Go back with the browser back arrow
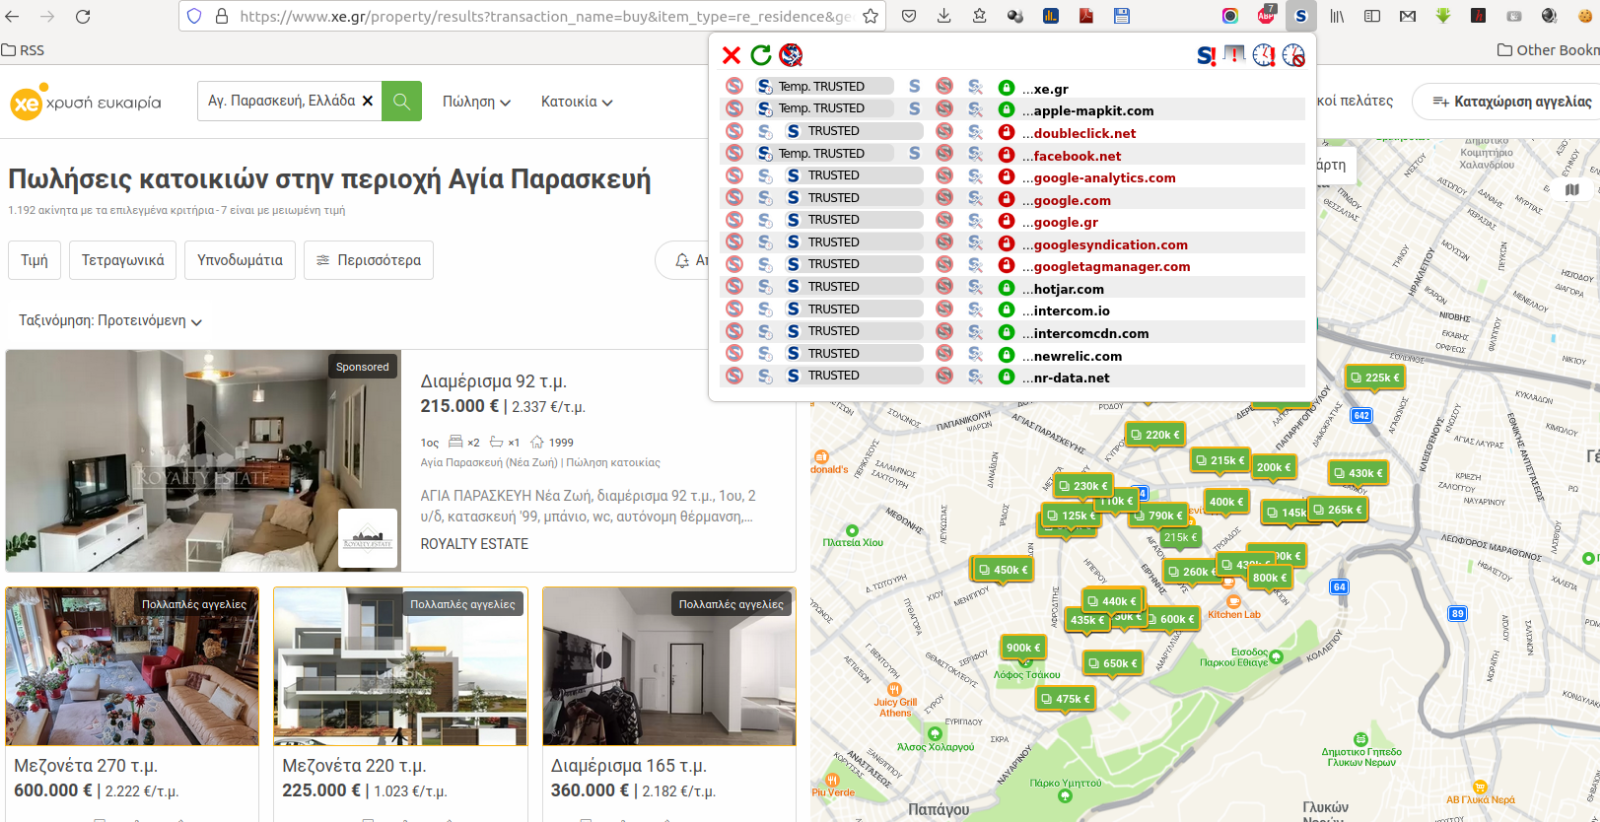1600x822 pixels. click(x=12, y=16)
